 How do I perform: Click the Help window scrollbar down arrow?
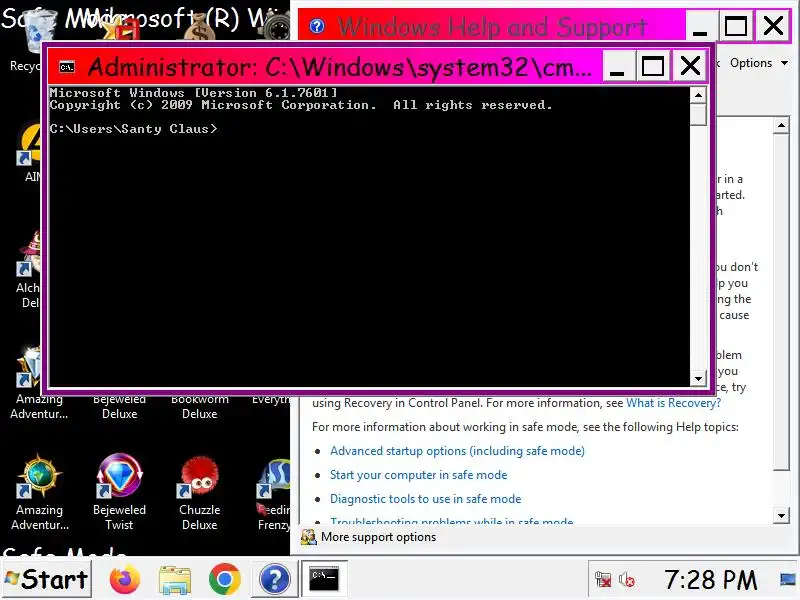pos(781,515)
